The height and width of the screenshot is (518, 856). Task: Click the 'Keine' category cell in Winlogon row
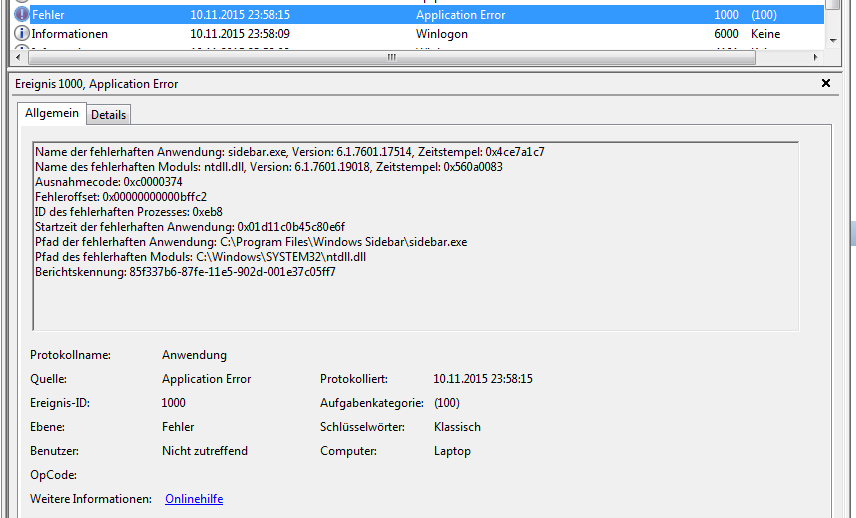(x=765, y=34)
